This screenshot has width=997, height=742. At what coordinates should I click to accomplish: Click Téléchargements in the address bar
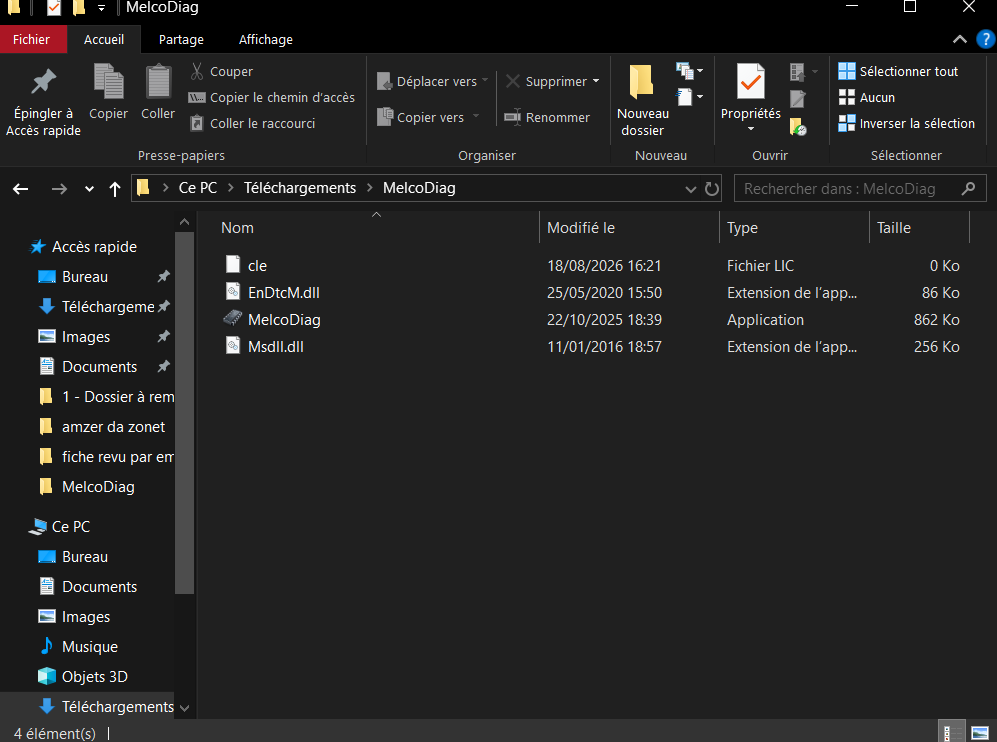click(x=299, y=188)
